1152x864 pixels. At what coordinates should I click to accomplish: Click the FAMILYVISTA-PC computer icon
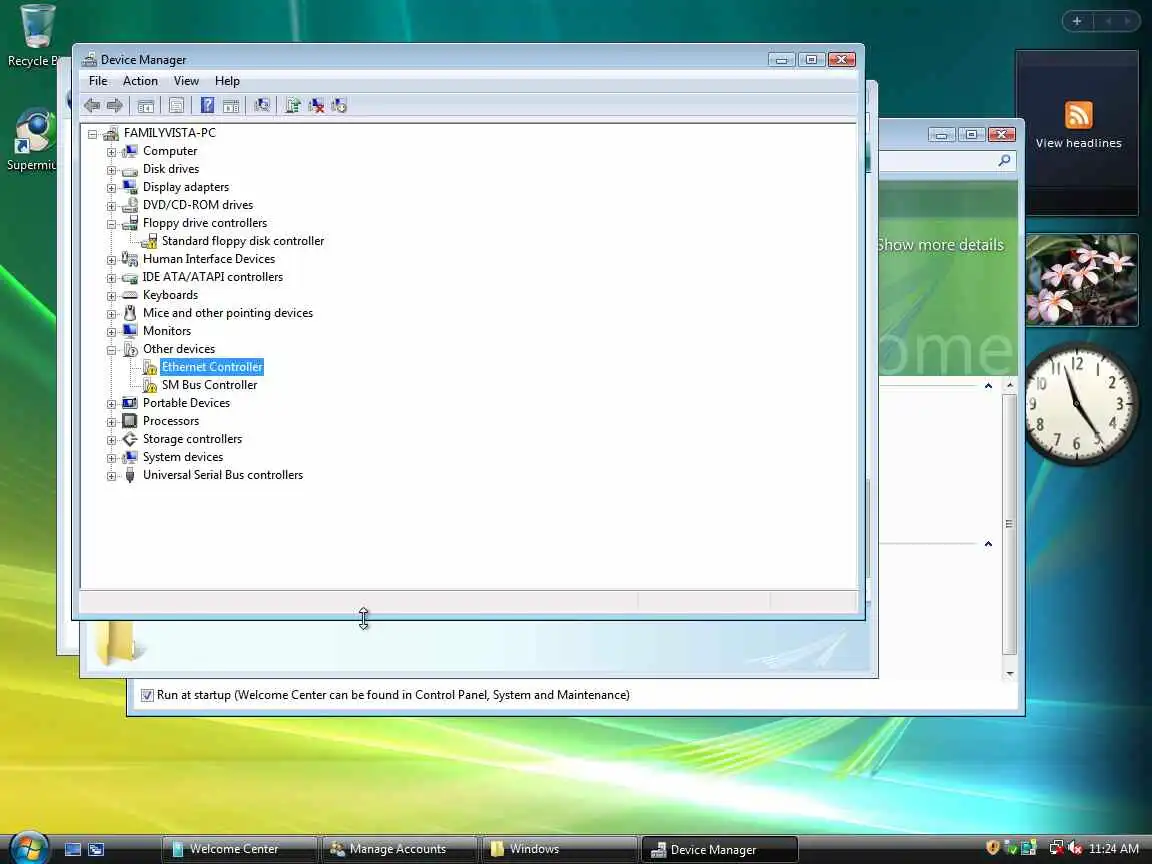[112, 133]
